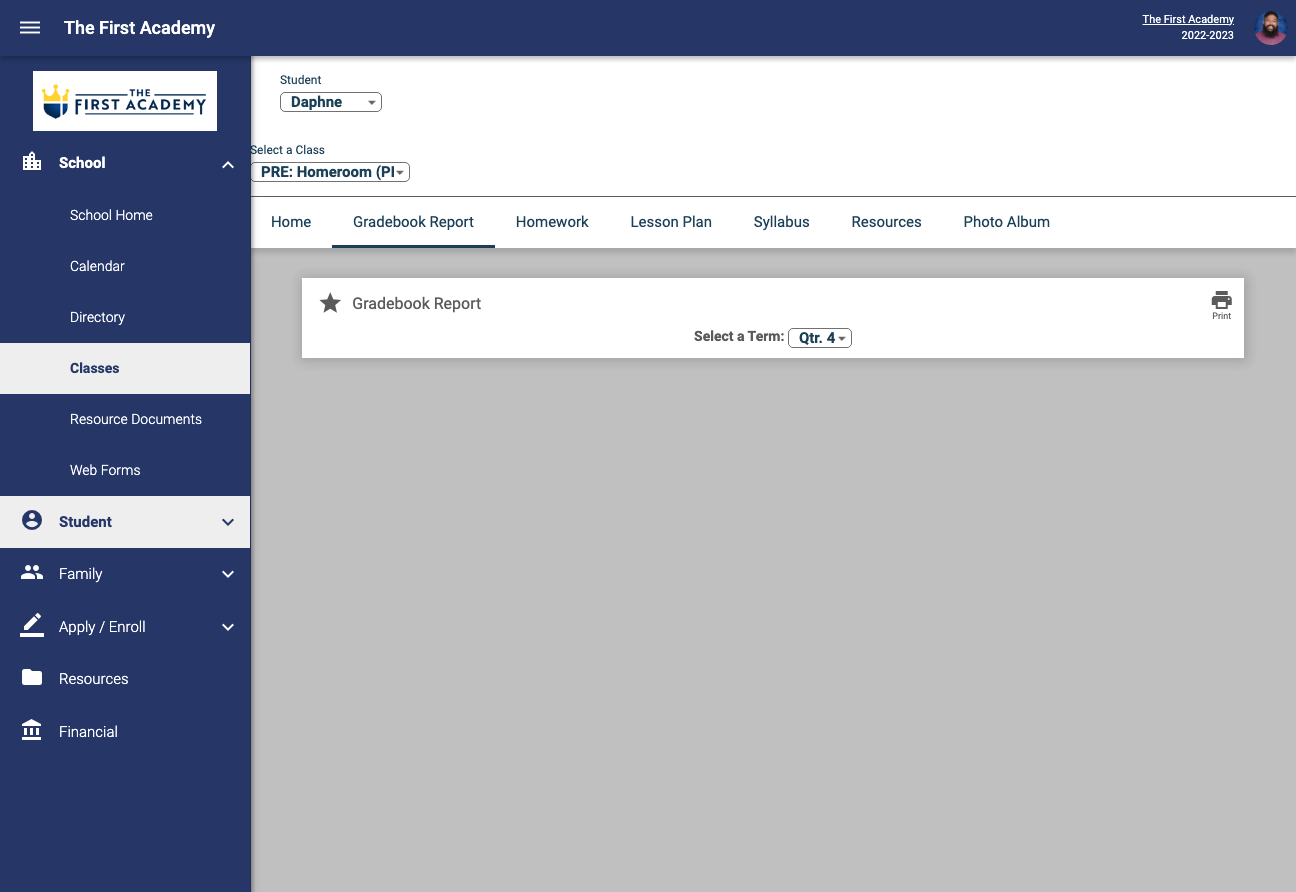The height and width of the screenshot is (892, 1296).
Task: Switch to the Homework tab
Action: (552, 222)
